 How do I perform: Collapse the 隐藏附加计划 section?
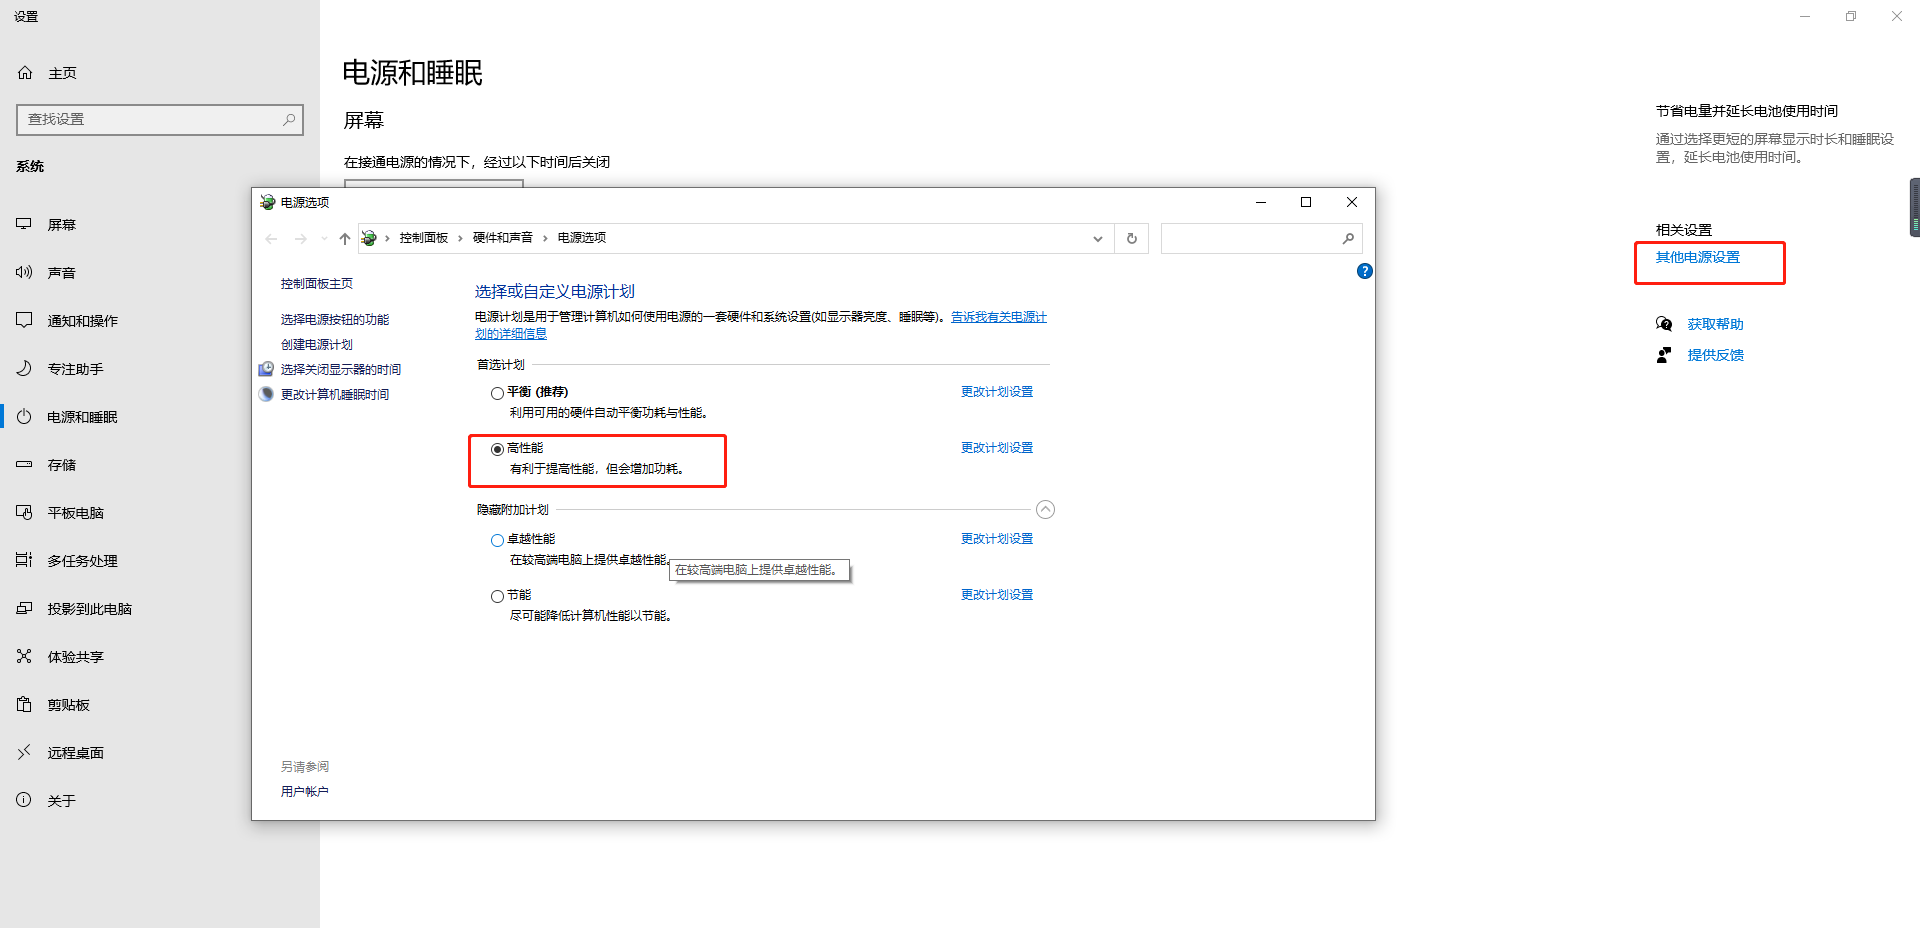1045,510
